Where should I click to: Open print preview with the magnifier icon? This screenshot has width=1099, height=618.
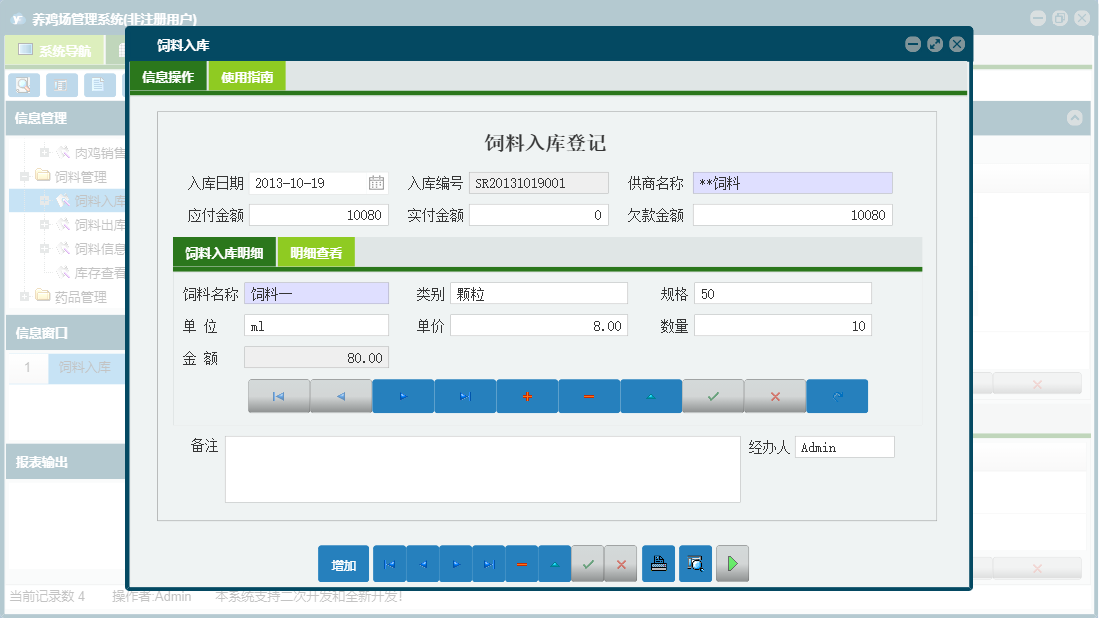[695, 564]
